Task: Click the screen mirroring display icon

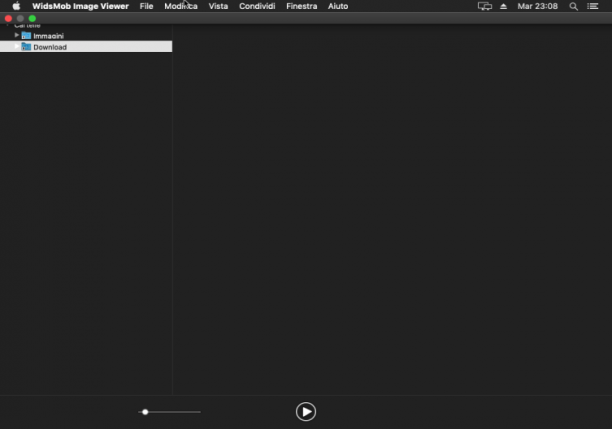Action: pyautogui.click(x=485, y=6)
